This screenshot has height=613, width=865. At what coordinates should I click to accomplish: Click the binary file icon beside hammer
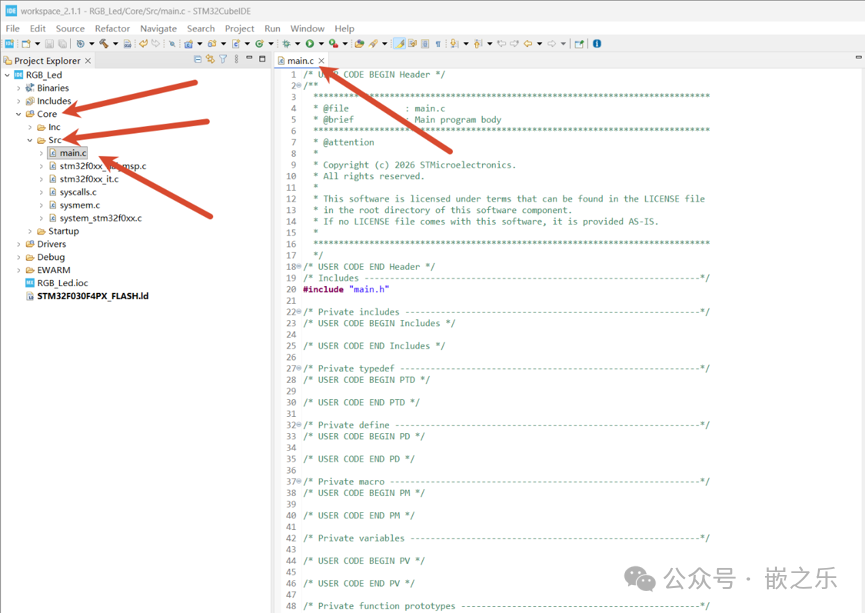click(x=127, y=44)
